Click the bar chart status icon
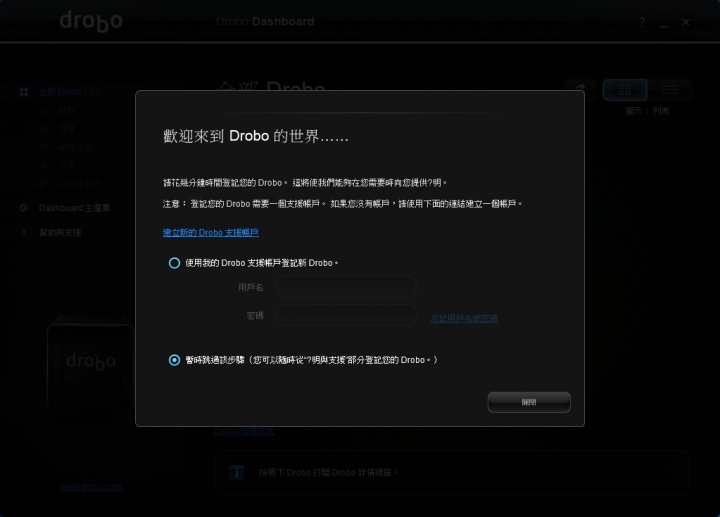720x517 pixels. (44, 110)
